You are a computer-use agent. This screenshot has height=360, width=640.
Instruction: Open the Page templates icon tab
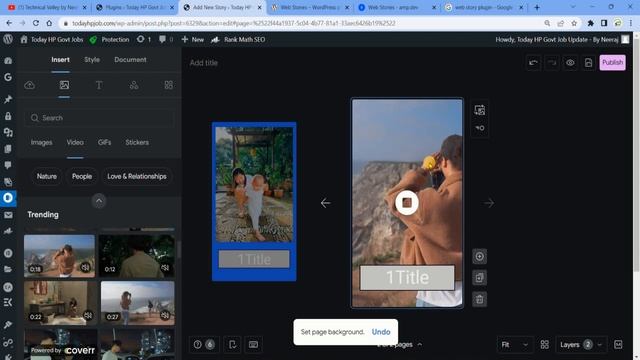pyautogui.click(x=169, y=85)
